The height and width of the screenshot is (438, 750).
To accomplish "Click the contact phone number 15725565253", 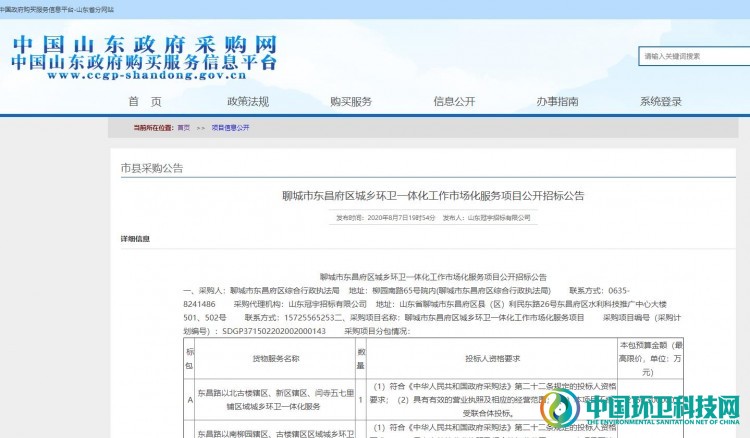I will click(x=309, y=318).
